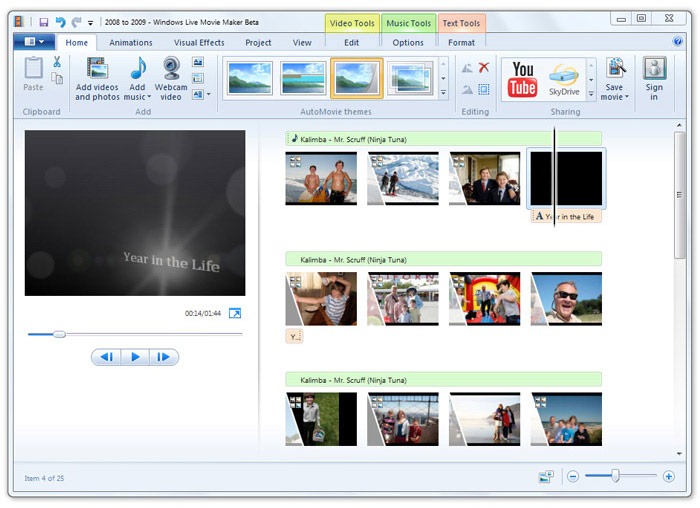Open the Visual Effects tab
This screenshot has height=508, width=700.
pyautogui.click(x=199, y=42)
